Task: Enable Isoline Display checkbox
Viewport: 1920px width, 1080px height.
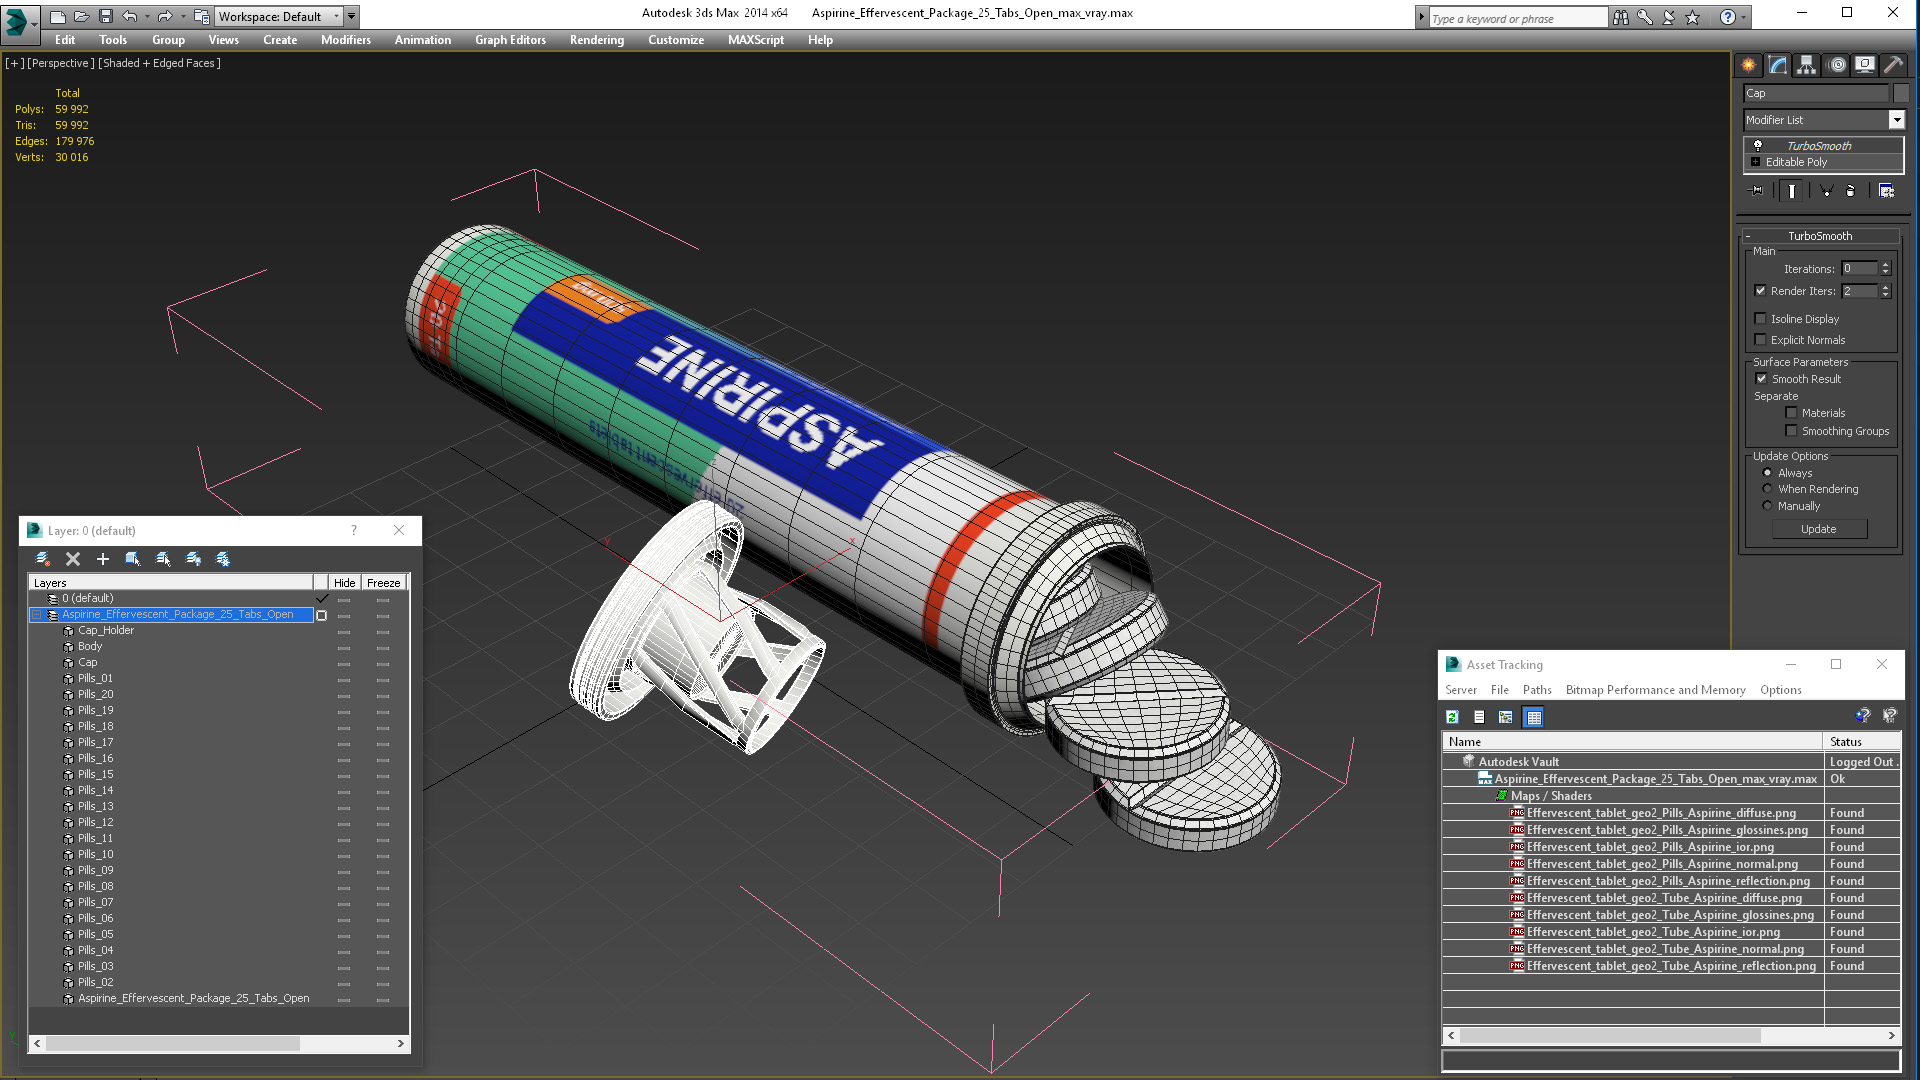Action: pos(1761,319)
